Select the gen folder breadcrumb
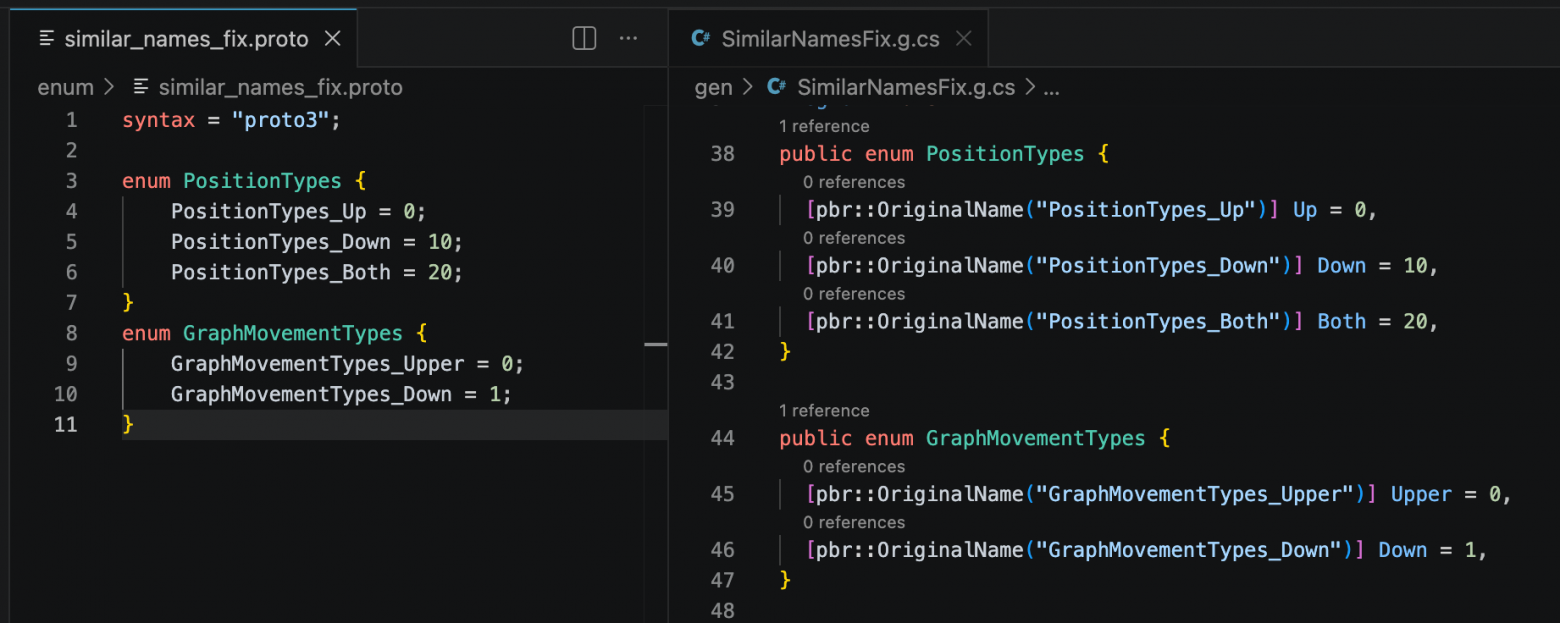The height and width of the screenshot is (623, 1560). pos(713,87)
